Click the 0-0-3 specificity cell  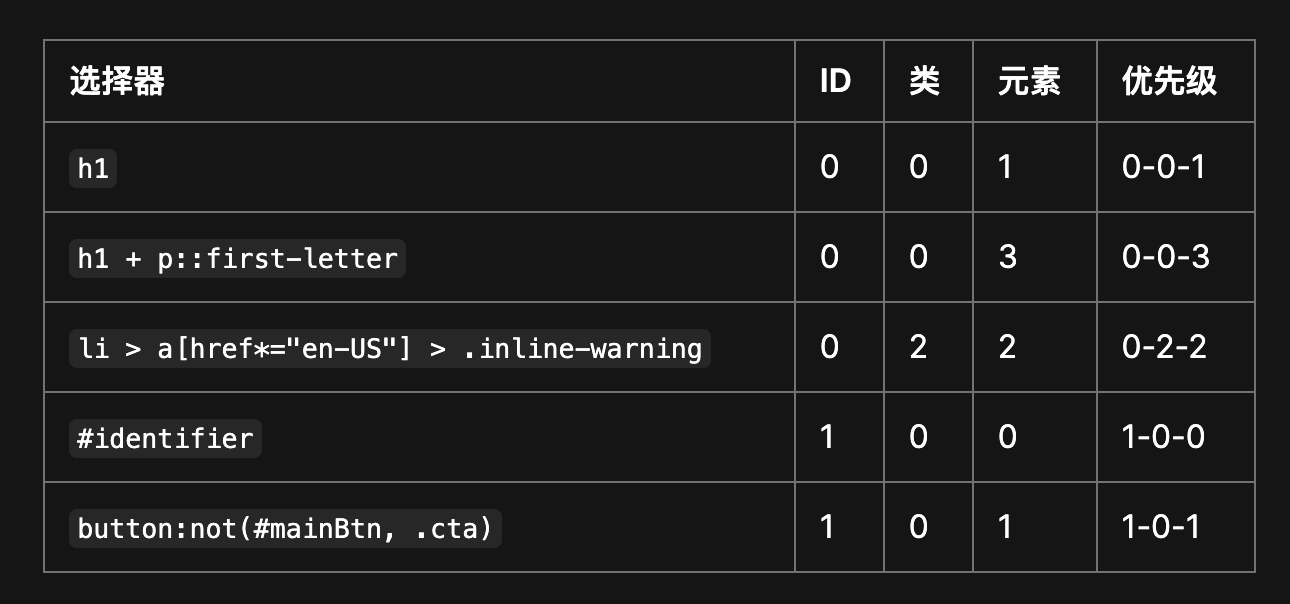[x=1166, y=257]
